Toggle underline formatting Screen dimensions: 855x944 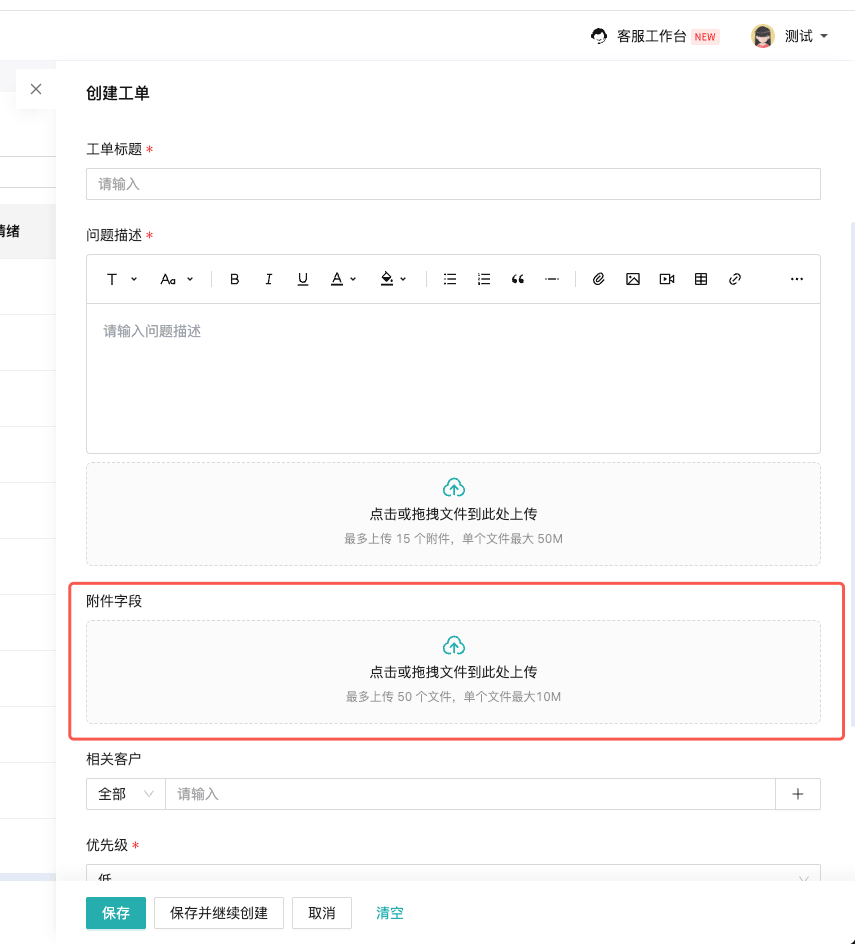[303, 279]
